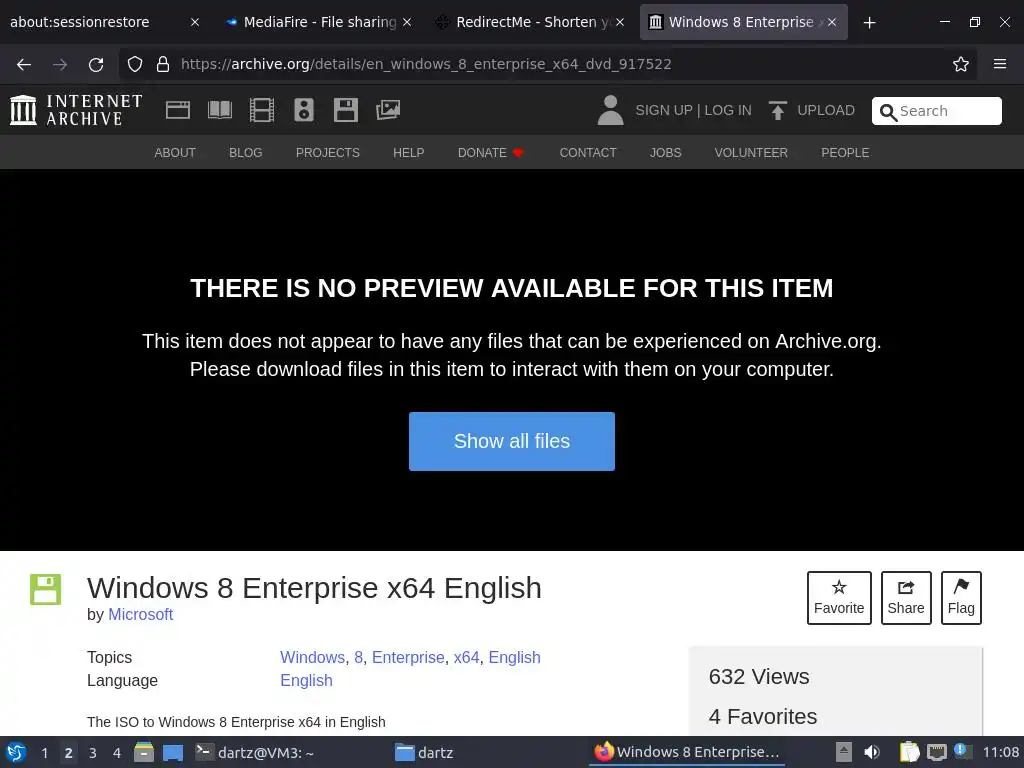Close the MediaFire tab
Screen dimensions: 1024x768
point(407,22)
